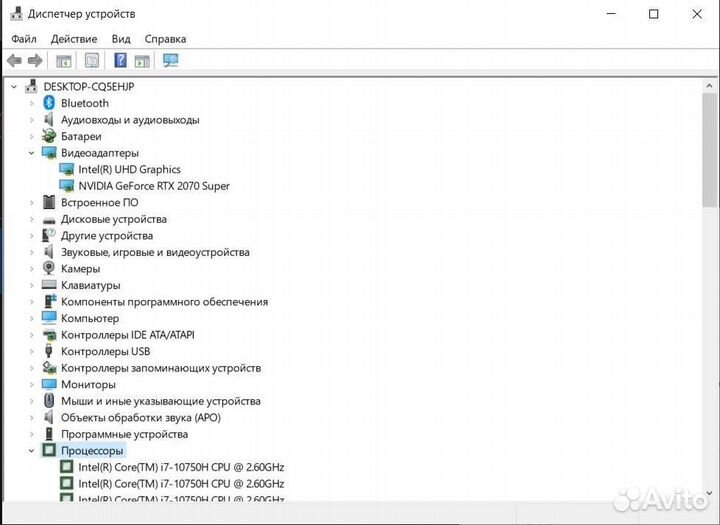Click the Мыши mouse device icon
Viewport: 720px width, 525px height.
coord(49,401)
